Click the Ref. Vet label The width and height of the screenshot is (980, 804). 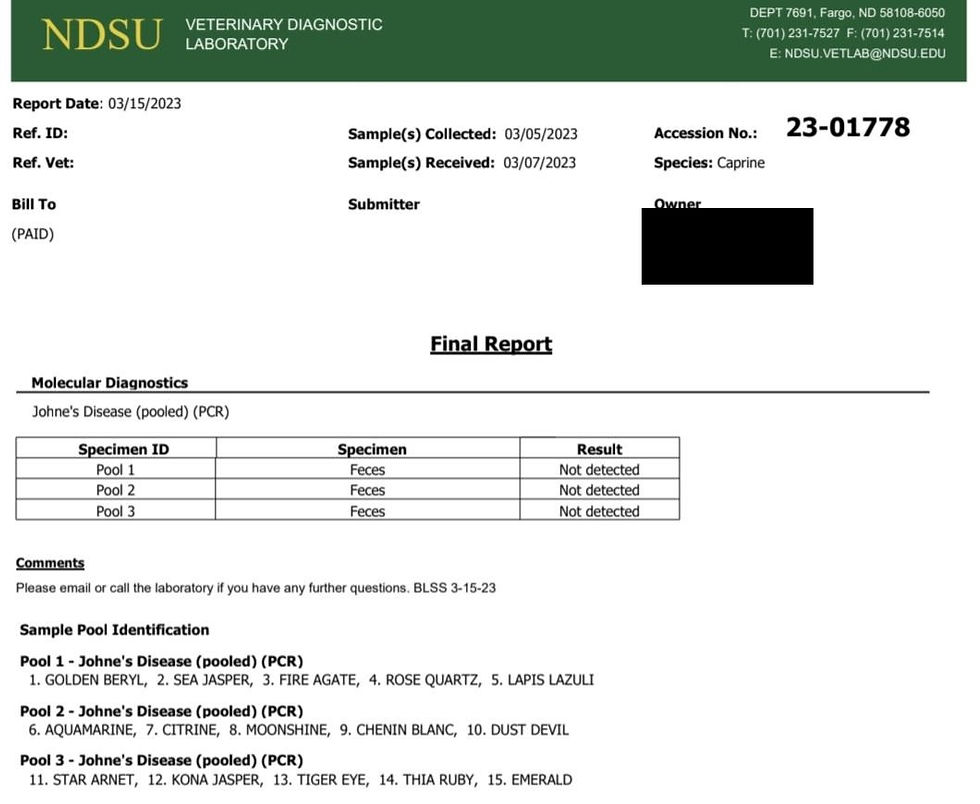point(43,163)
